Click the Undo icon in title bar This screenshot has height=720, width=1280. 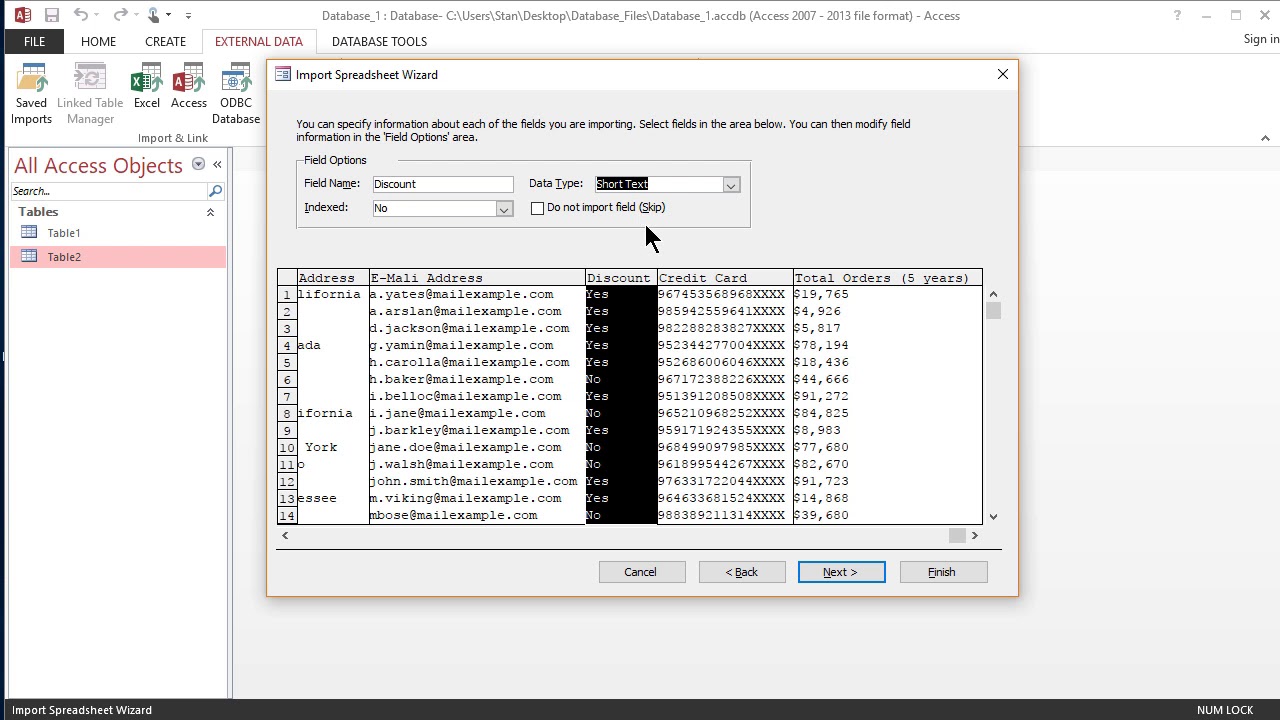pos(81,15)
